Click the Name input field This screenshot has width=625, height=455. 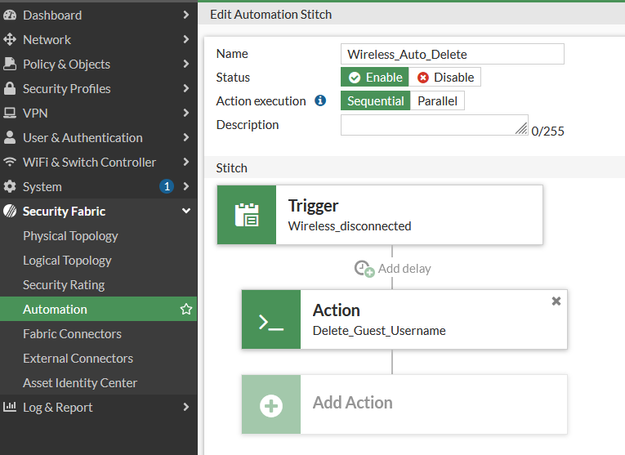452,54
